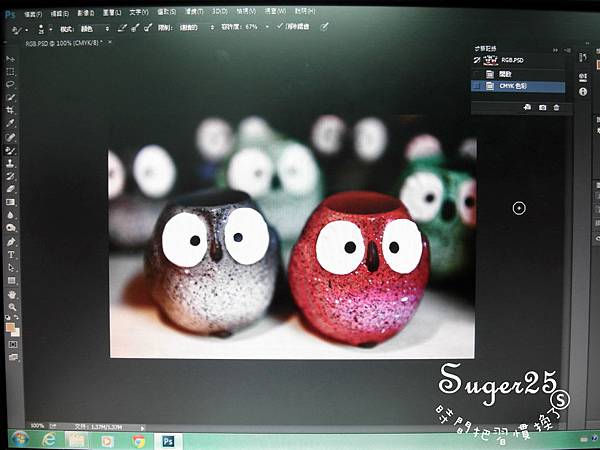The image size is (600, 450).
Task: Open the 檔案(F) File menu
Action: [30, 14]
